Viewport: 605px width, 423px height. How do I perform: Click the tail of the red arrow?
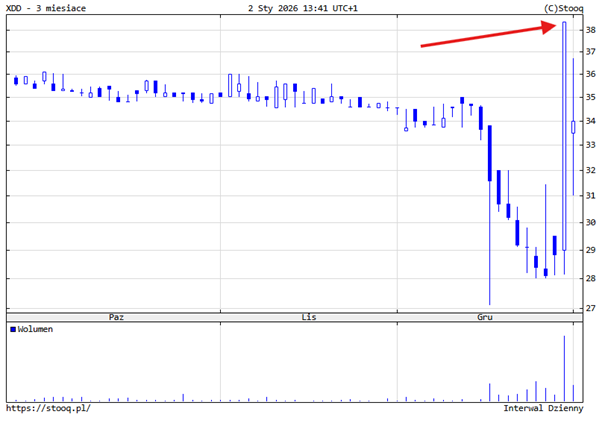[422, 45]
